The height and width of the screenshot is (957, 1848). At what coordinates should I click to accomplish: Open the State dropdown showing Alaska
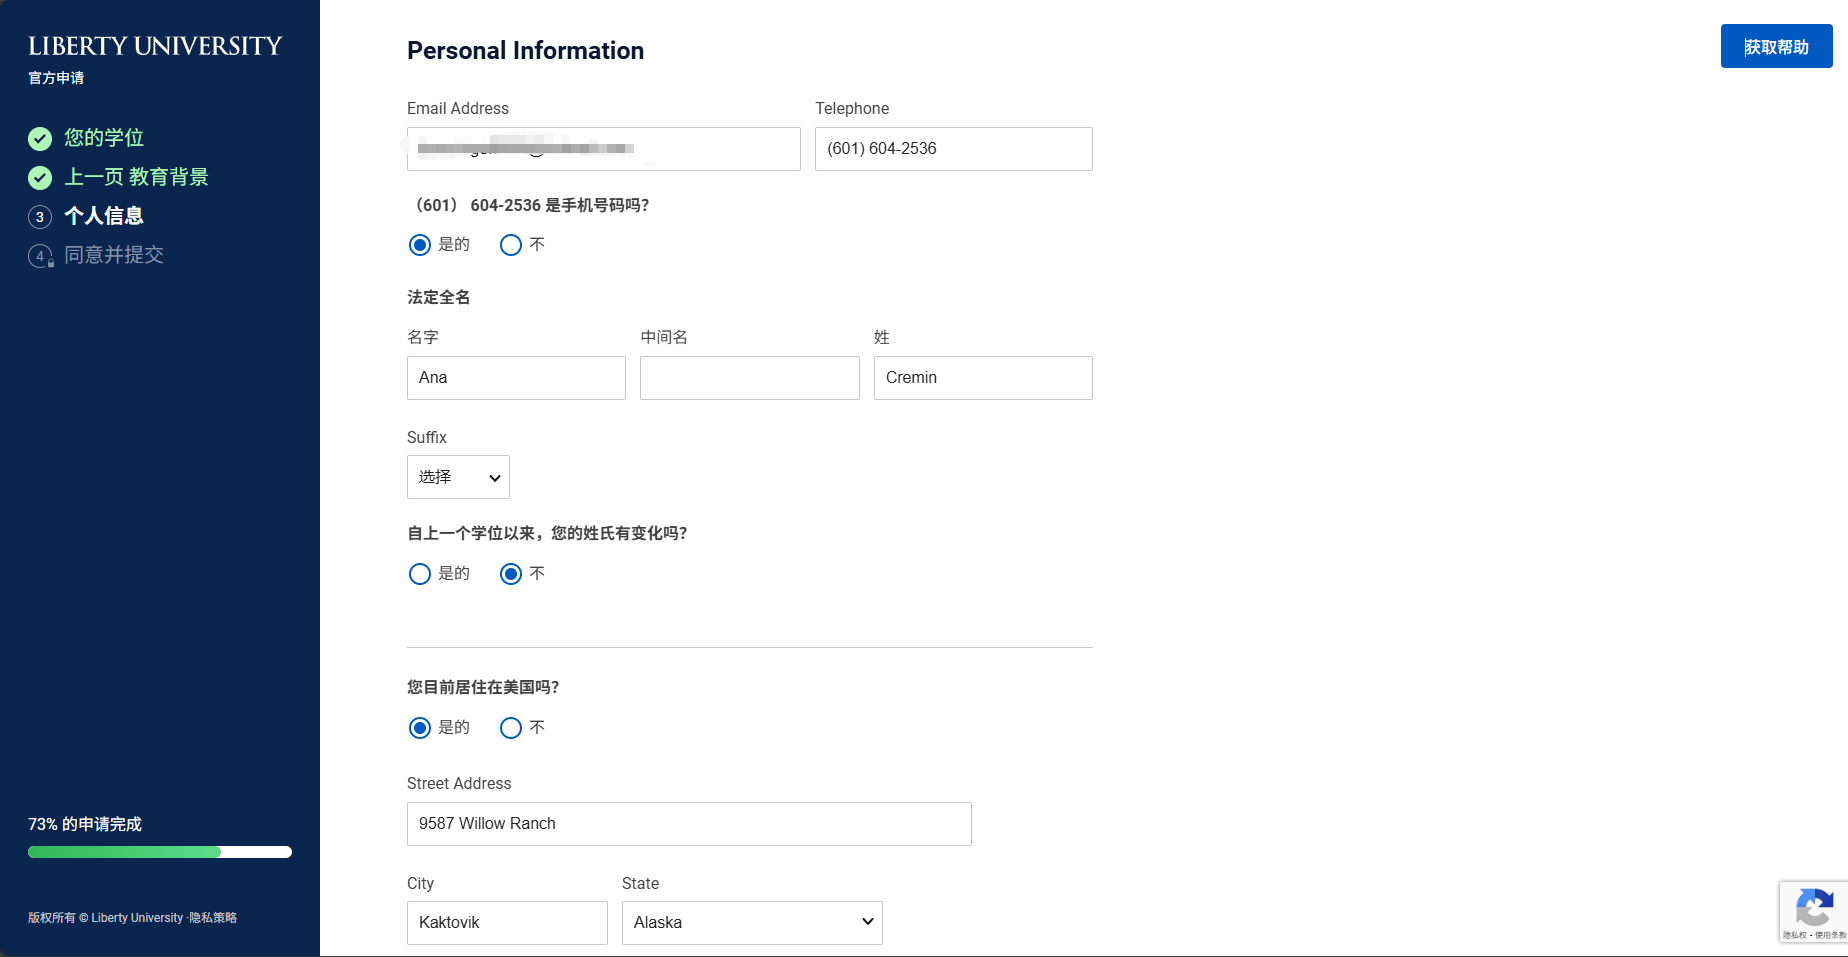coord(752,923)
